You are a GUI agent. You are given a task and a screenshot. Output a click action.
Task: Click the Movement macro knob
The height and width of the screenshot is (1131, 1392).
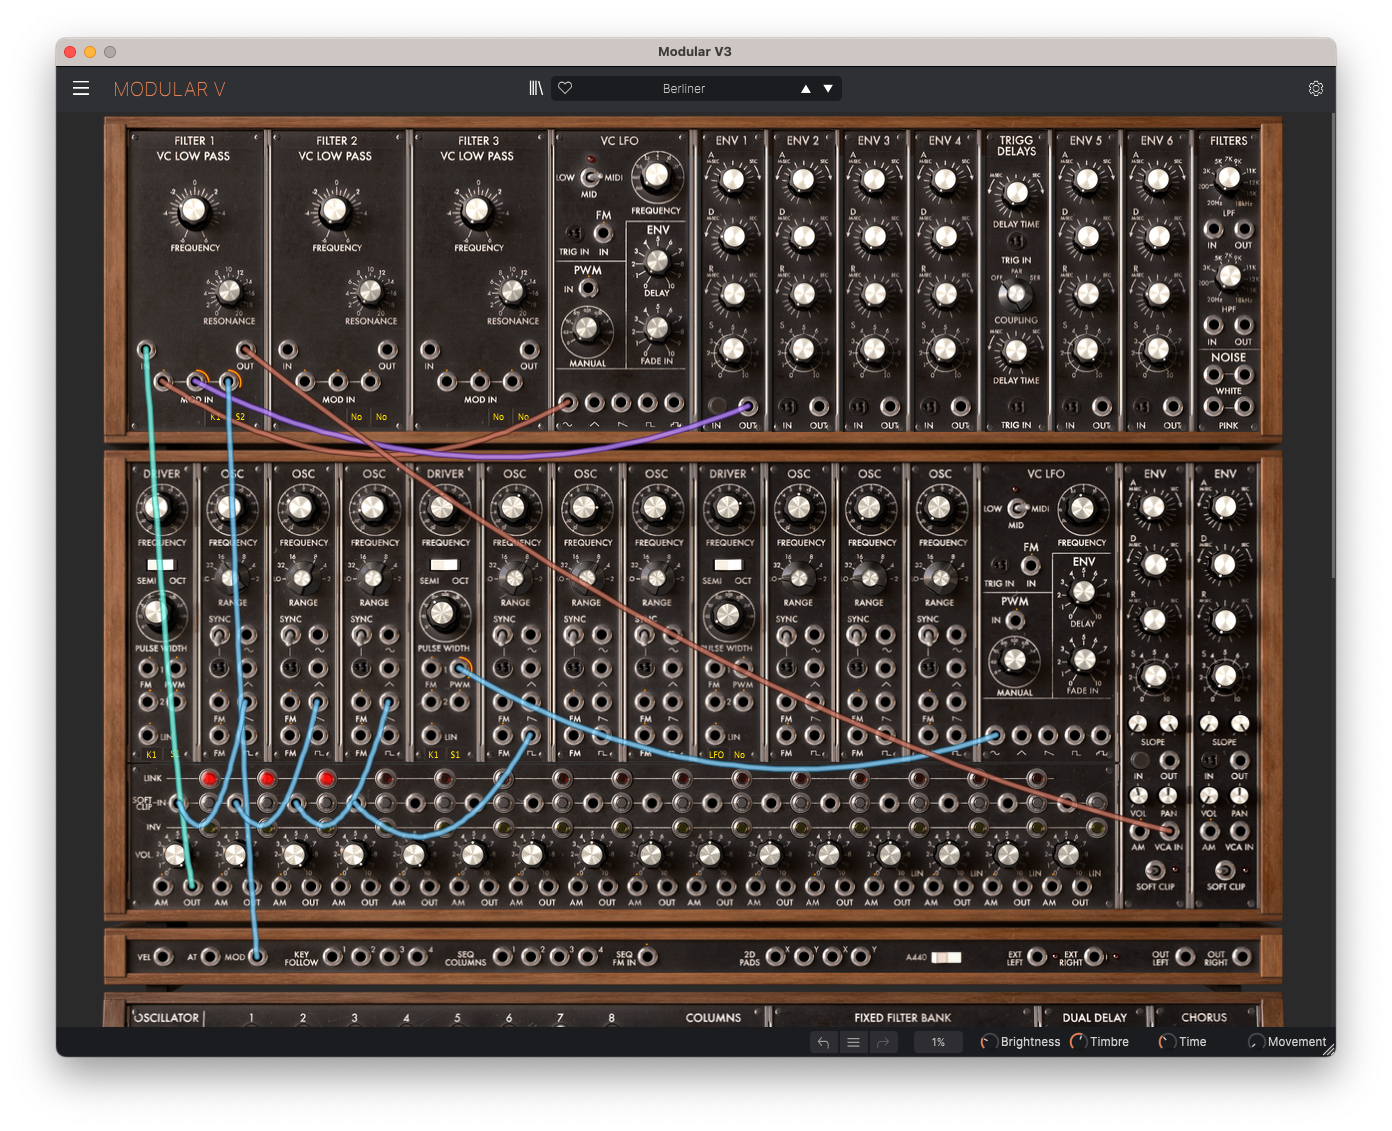(x=1256, y=1042)
